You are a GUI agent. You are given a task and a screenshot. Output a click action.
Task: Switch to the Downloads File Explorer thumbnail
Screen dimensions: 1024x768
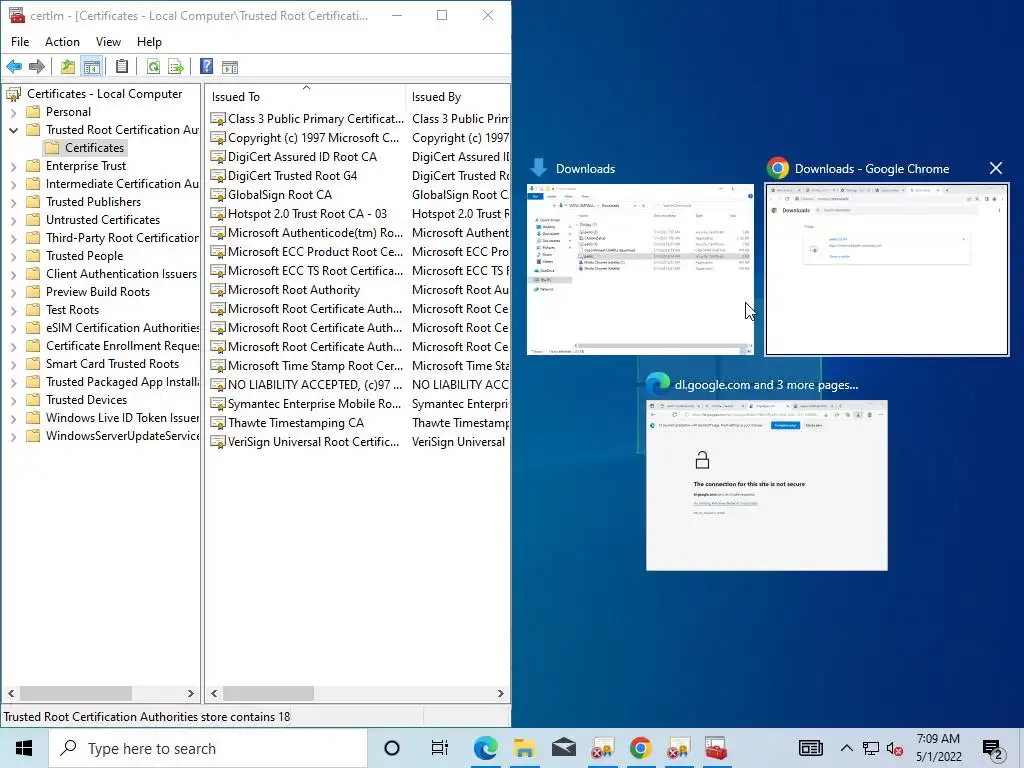[640, 269]
